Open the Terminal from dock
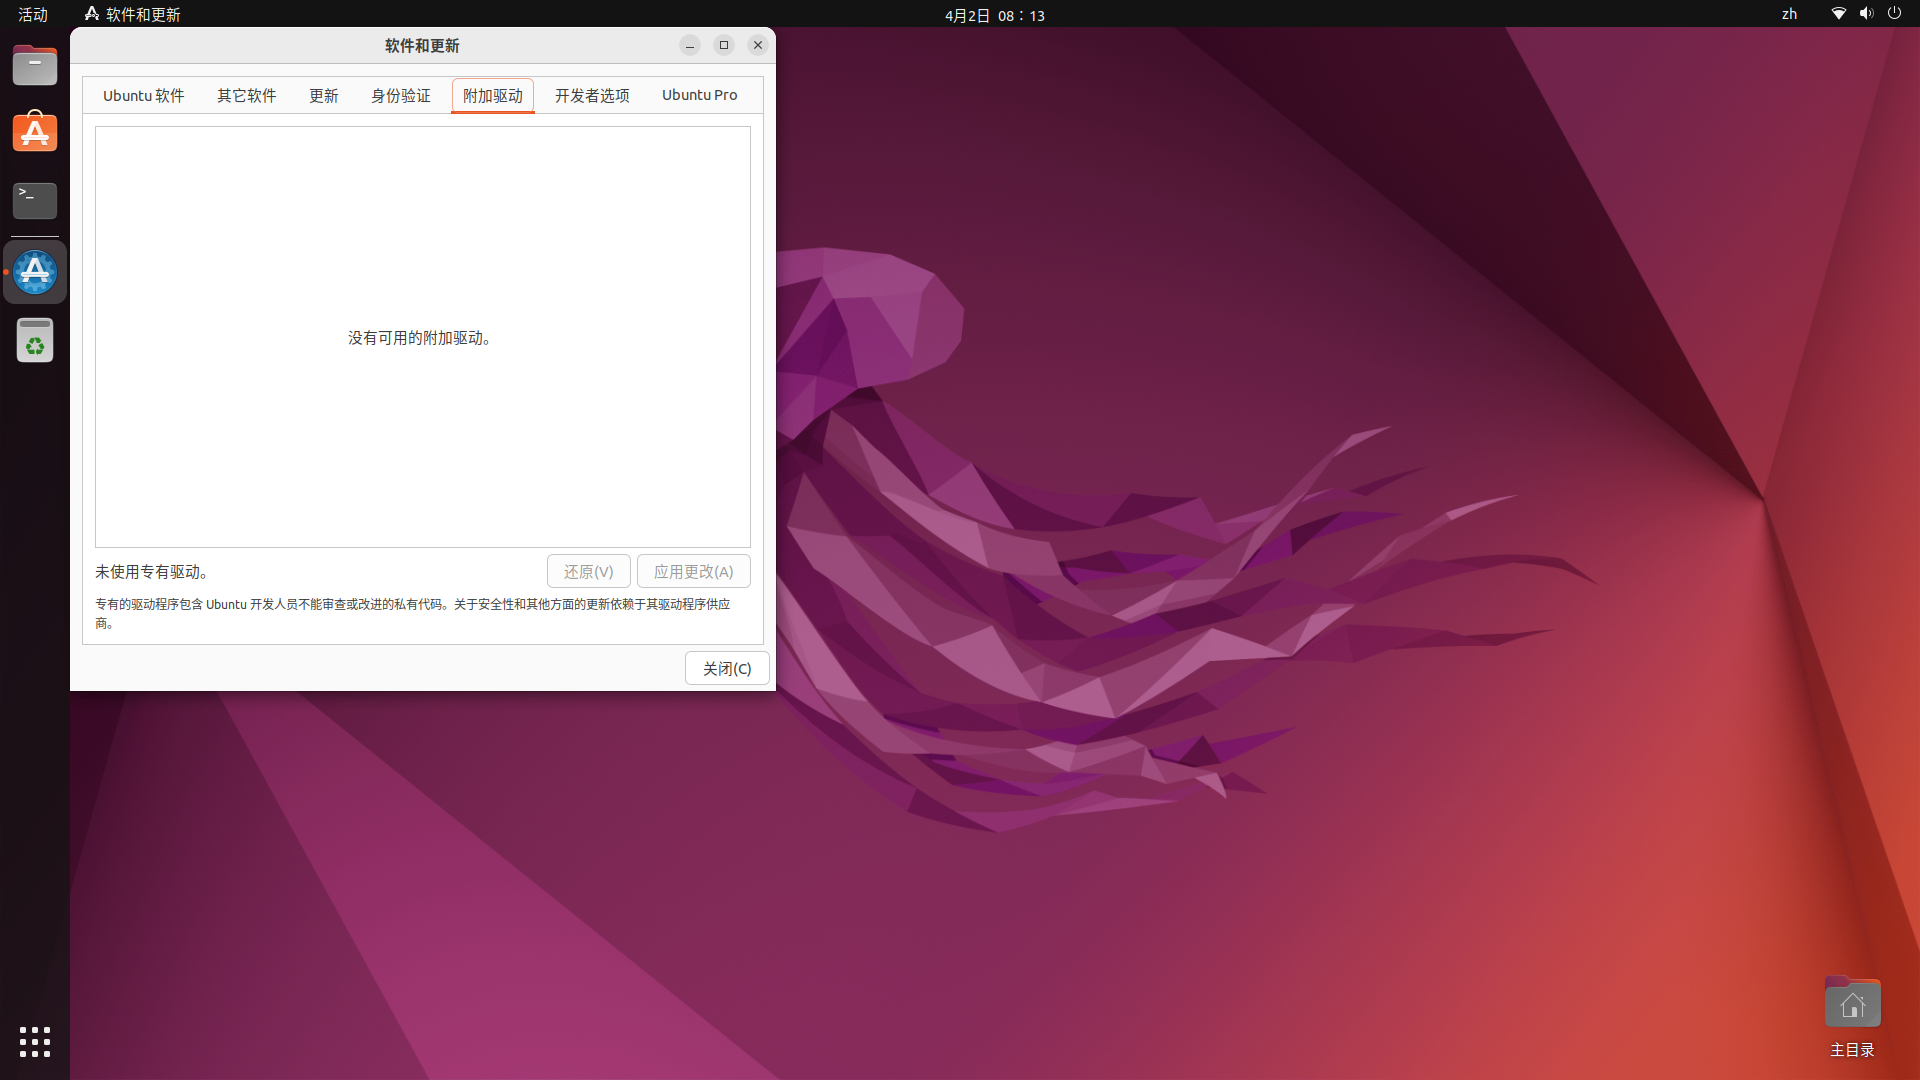The width and height of the screenshot is (1920, 1080). 35,200
